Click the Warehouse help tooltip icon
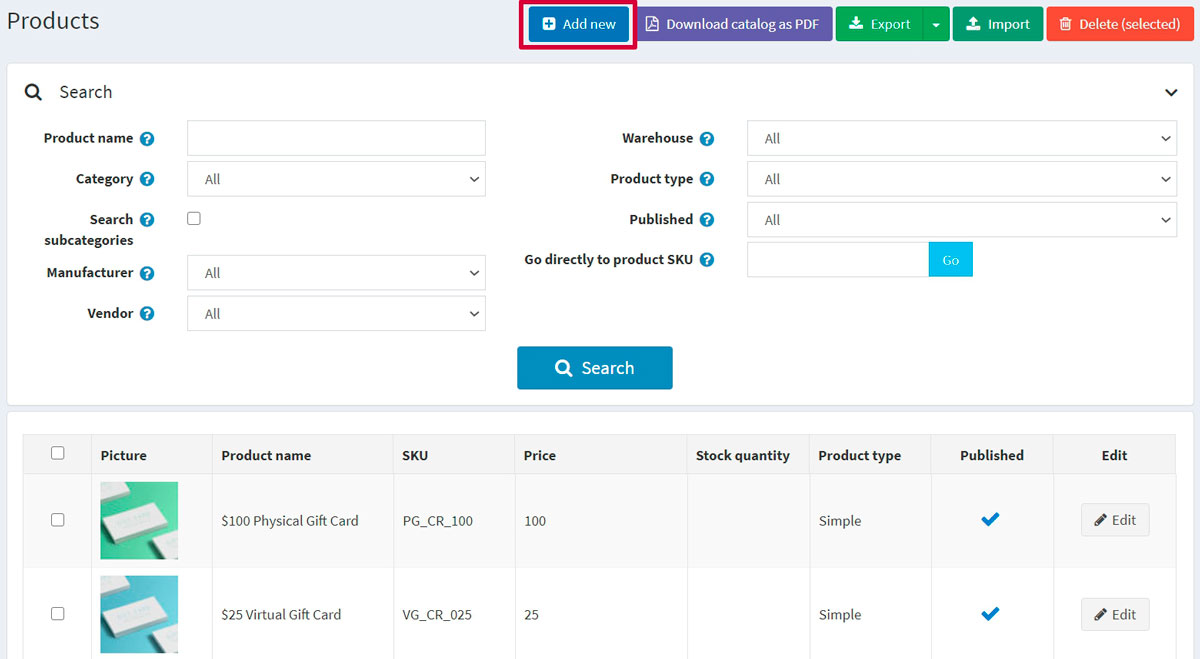 coord(707,139)
